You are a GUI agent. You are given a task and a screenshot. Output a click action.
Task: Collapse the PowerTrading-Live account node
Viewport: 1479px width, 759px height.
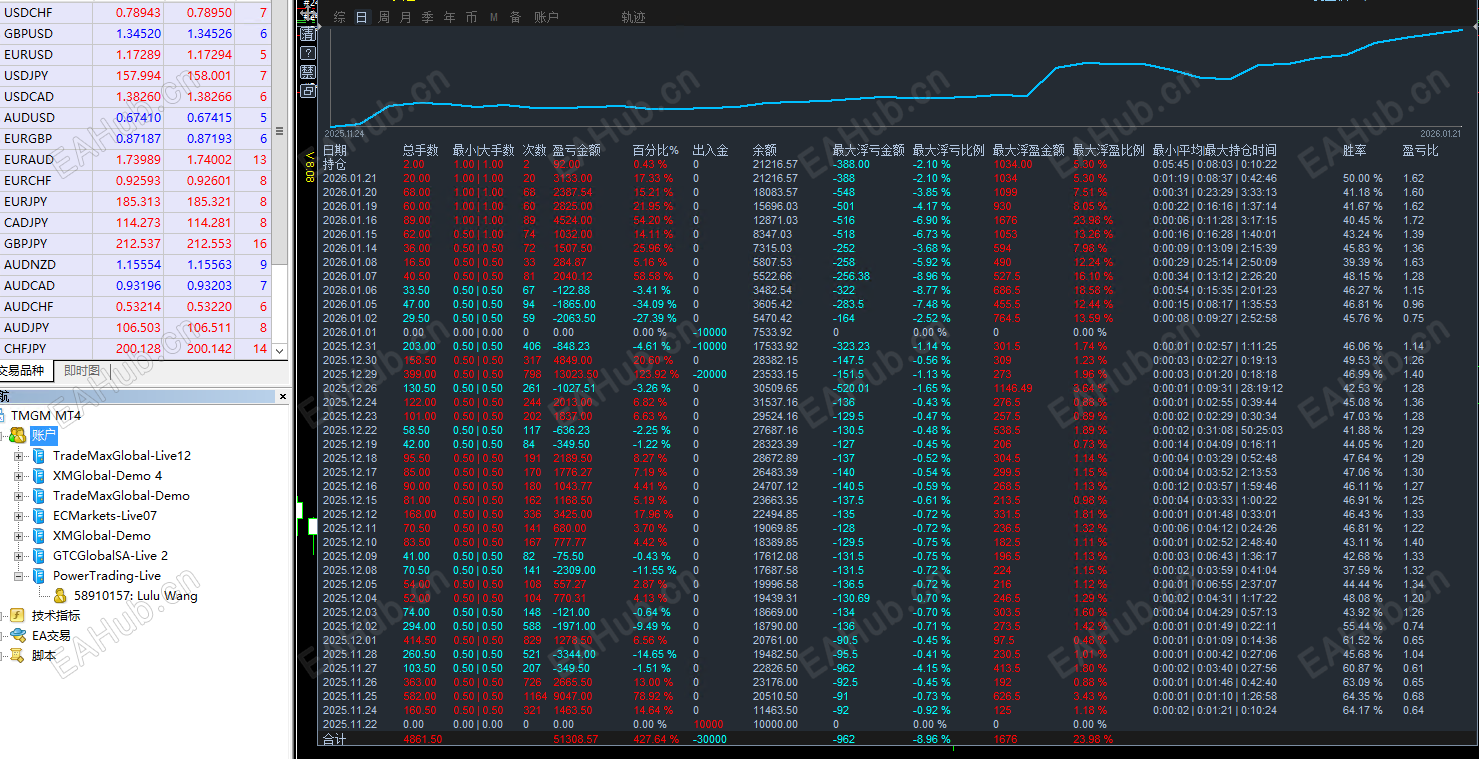point(18,576)
